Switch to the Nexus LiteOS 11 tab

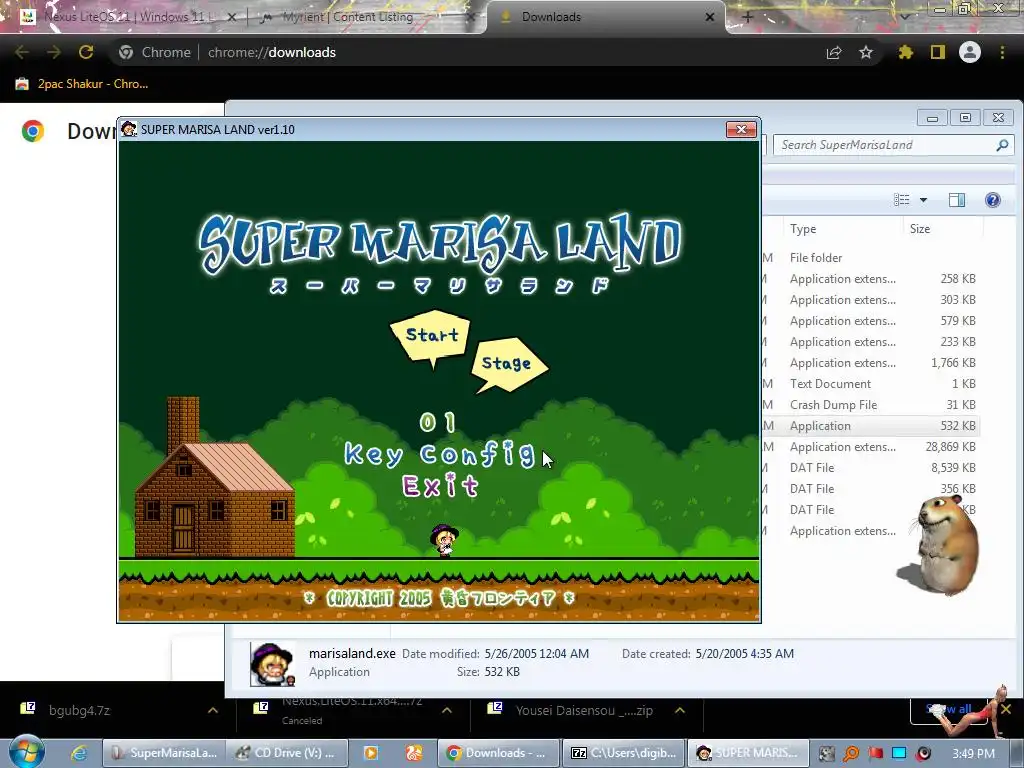coord(124,17)
